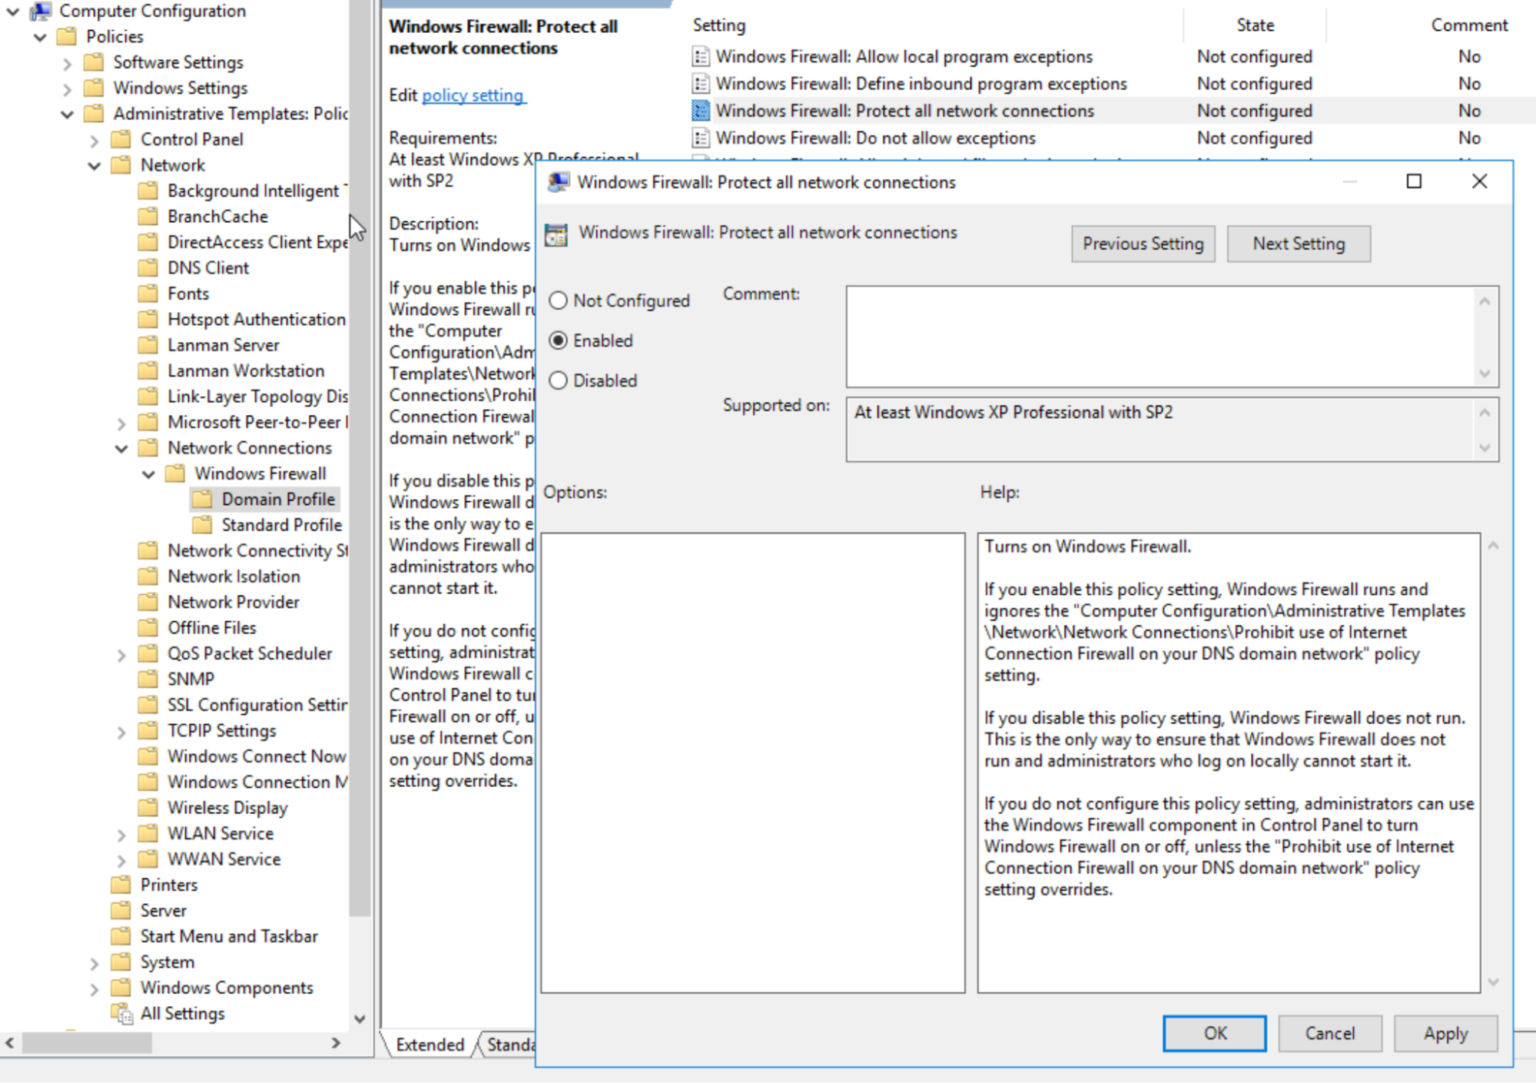Select the "Enabled" radio button
Image resolution: width=1536 pixels, height=1083 pixels.
click(558, 340)
